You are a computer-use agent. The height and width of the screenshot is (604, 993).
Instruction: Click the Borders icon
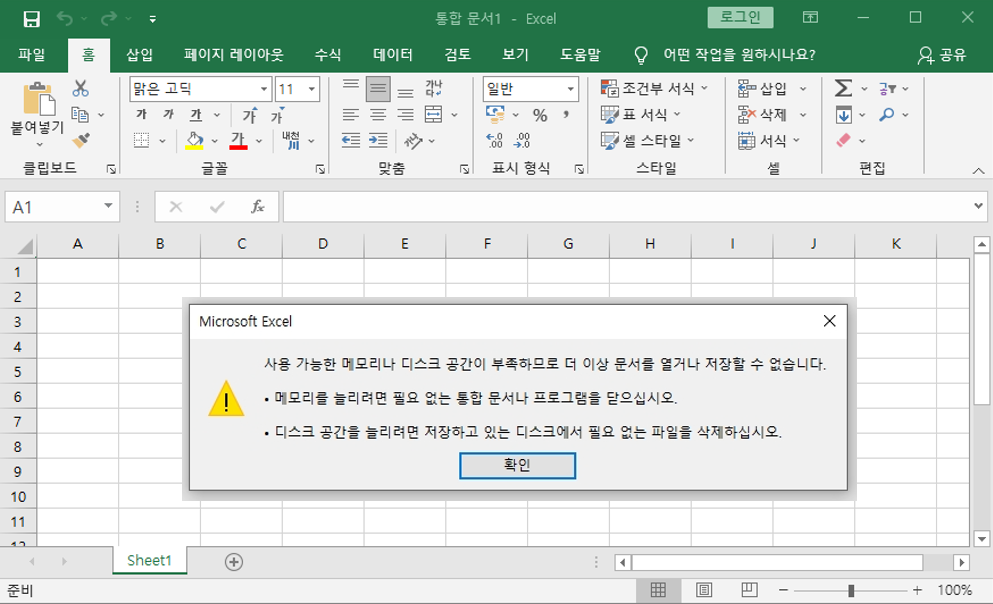142,140
